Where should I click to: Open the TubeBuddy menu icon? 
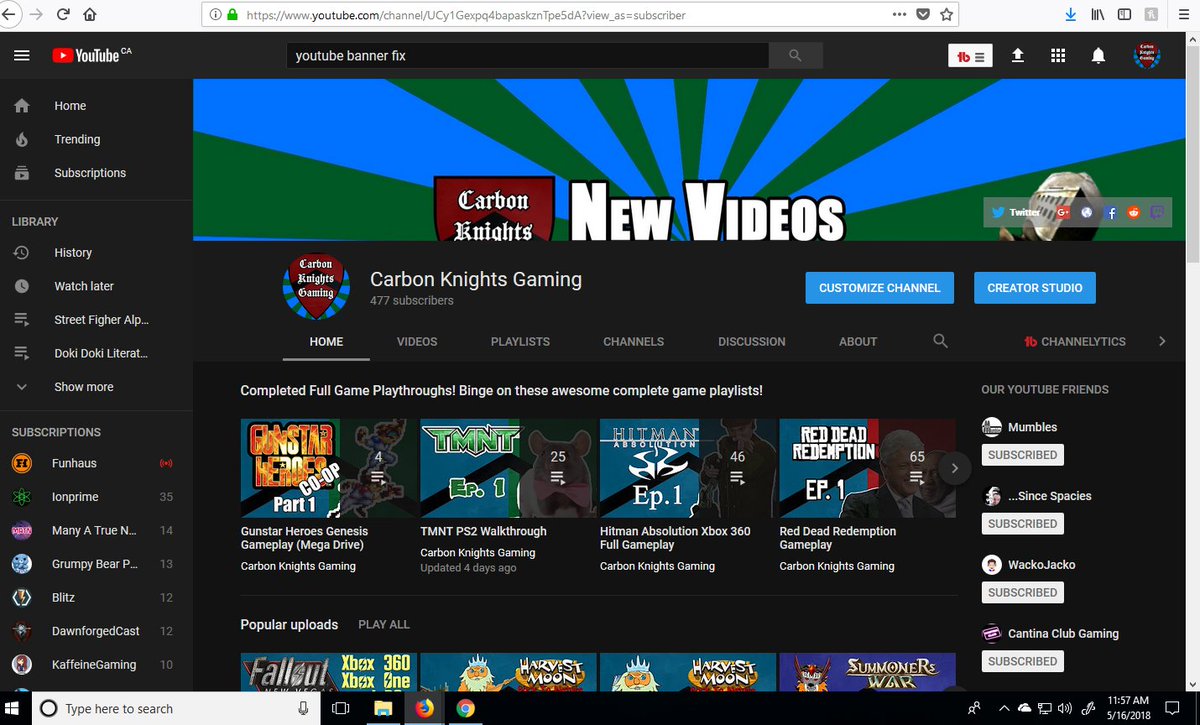(971, 56)
